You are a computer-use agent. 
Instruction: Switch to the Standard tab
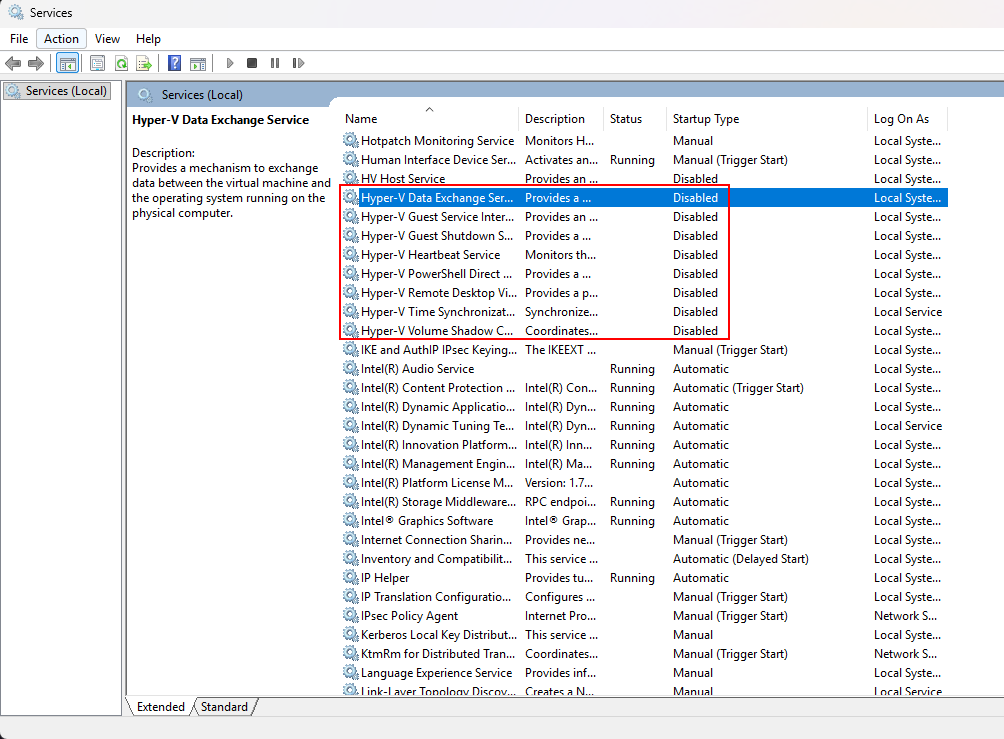click(224, 706)
